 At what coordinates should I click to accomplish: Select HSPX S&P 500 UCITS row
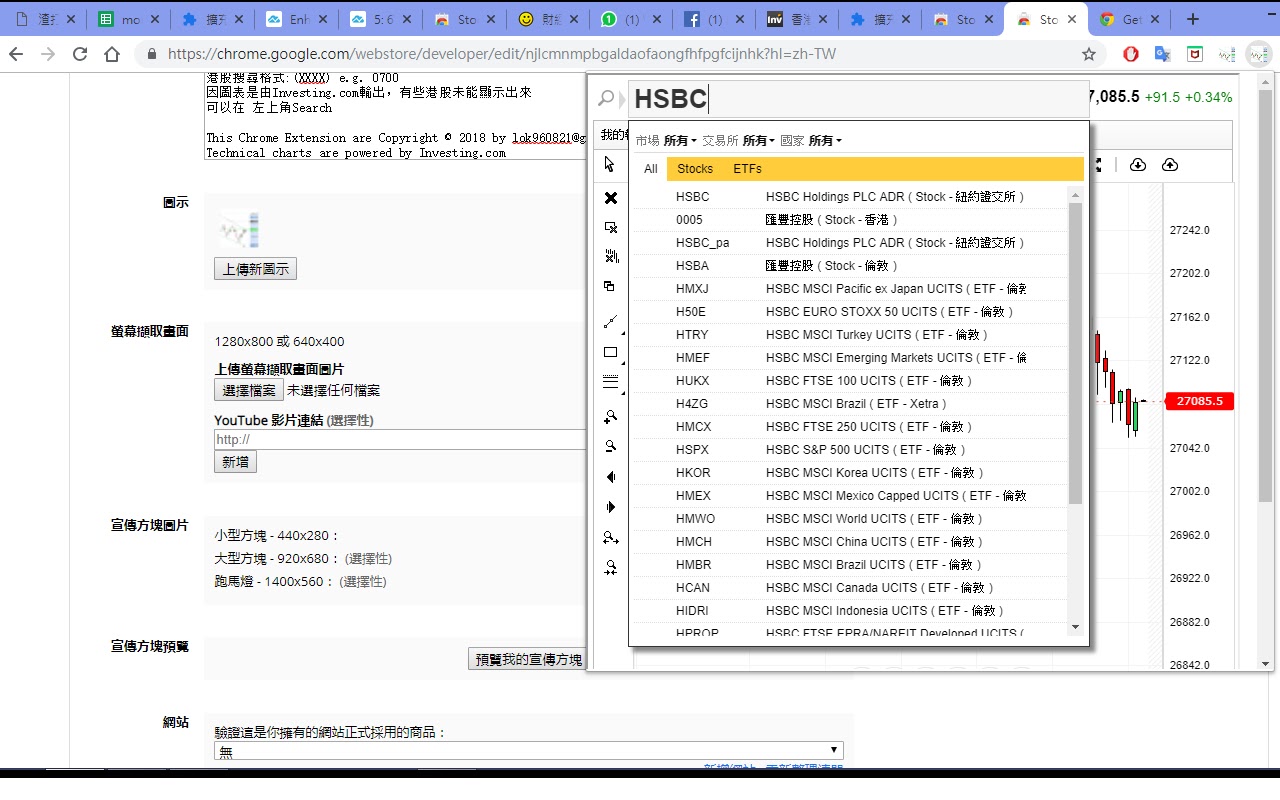coord(850,450)
